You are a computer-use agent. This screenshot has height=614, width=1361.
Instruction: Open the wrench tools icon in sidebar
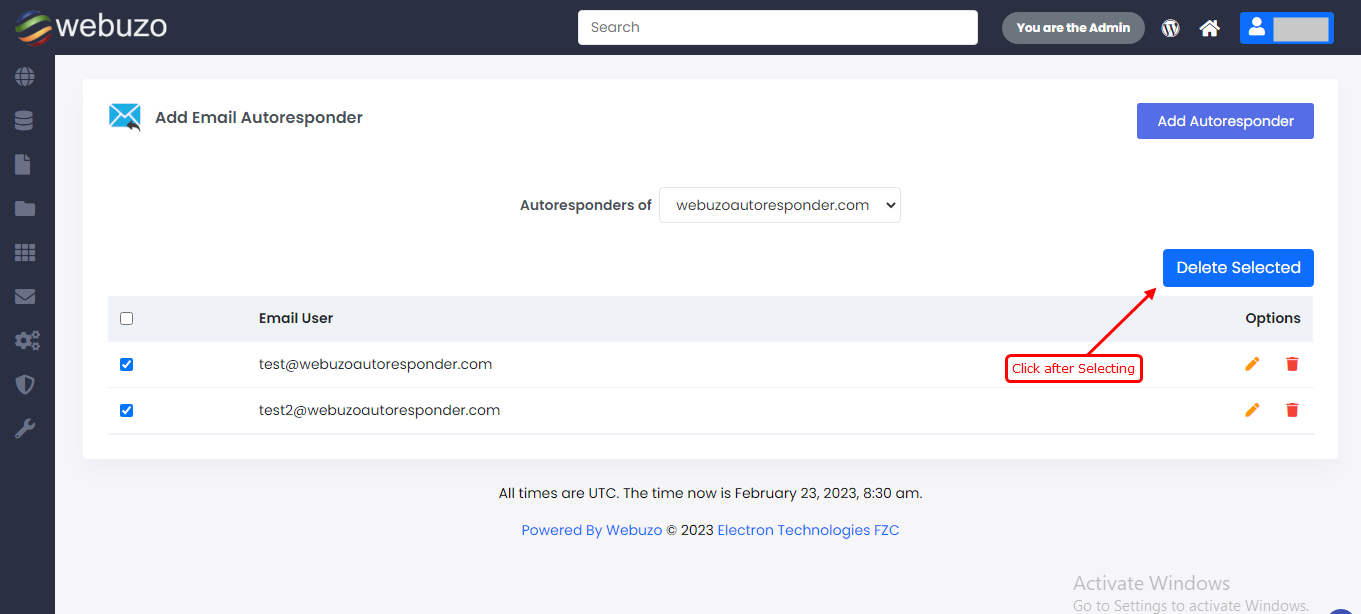(x=25, y=429)
